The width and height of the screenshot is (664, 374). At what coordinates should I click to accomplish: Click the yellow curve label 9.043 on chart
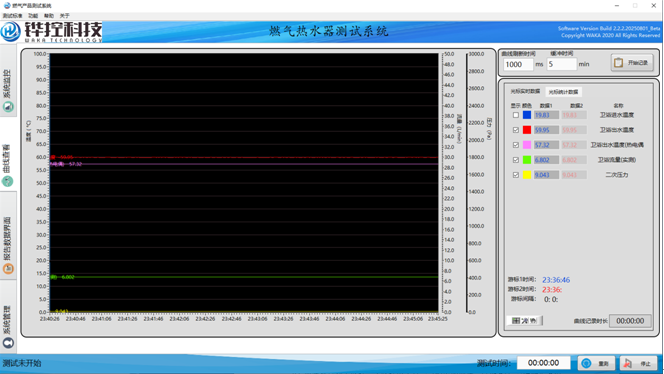(x=61, y=310)
